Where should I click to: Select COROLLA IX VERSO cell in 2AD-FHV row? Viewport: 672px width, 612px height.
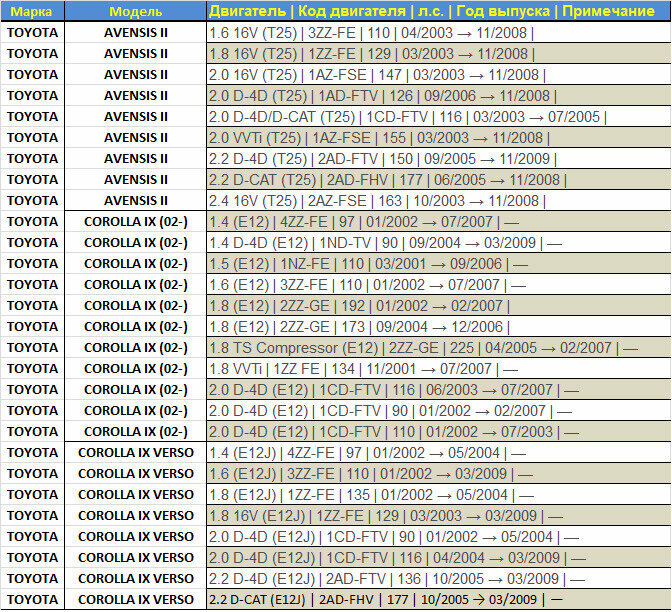135,600
